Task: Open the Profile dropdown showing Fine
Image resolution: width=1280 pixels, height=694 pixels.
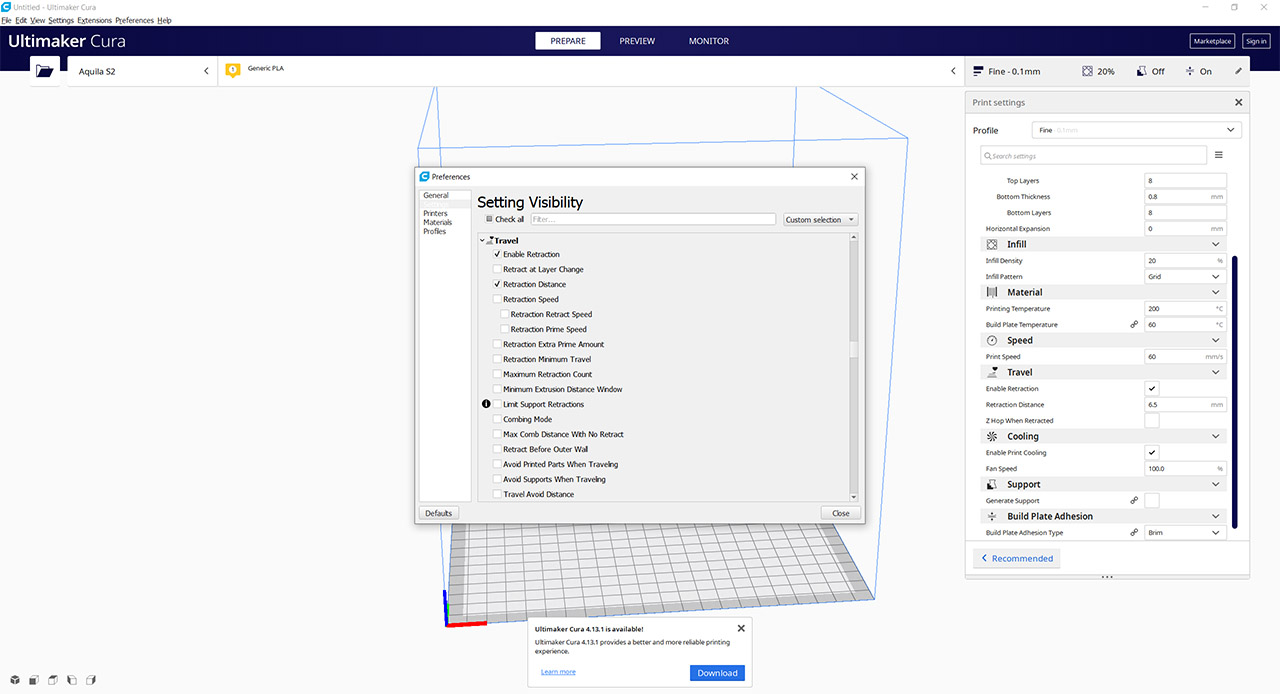Action: (x=1137, y=130)
